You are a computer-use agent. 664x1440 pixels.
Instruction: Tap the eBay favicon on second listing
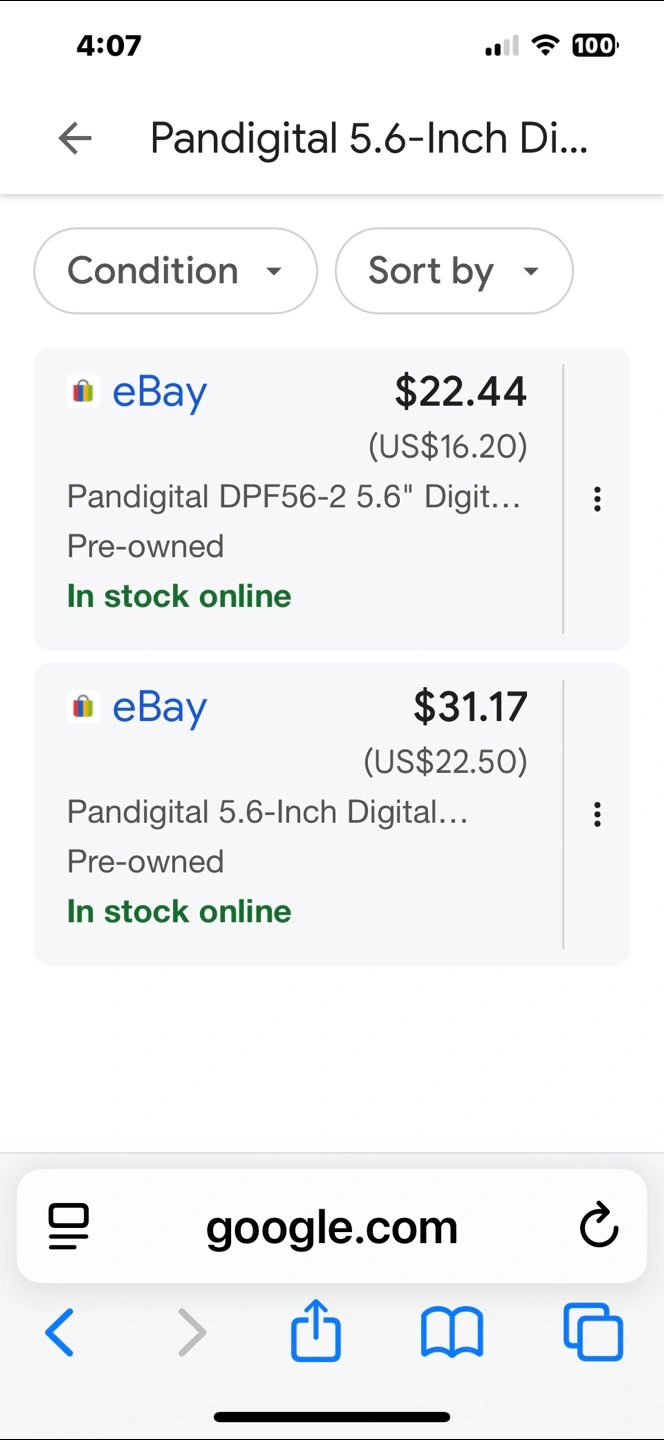click(83, 707)
